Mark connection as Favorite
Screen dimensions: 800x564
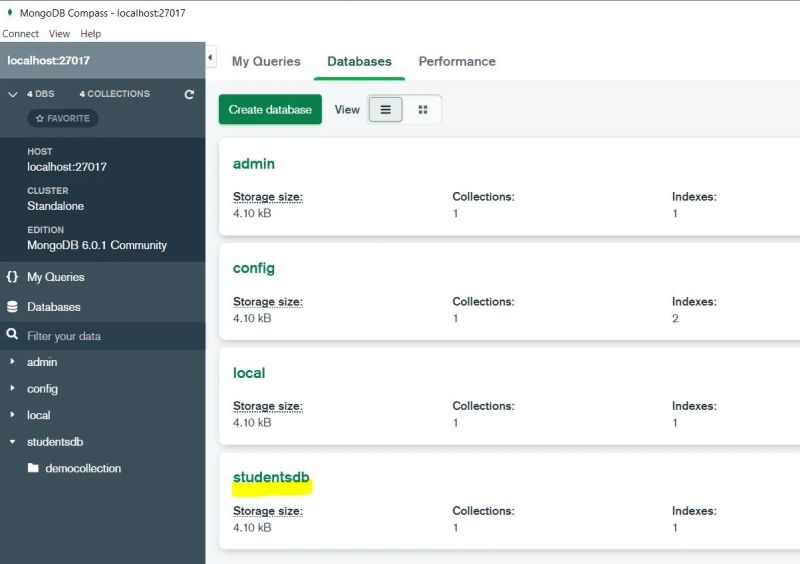pyautogui.click(x=63, y=118)
